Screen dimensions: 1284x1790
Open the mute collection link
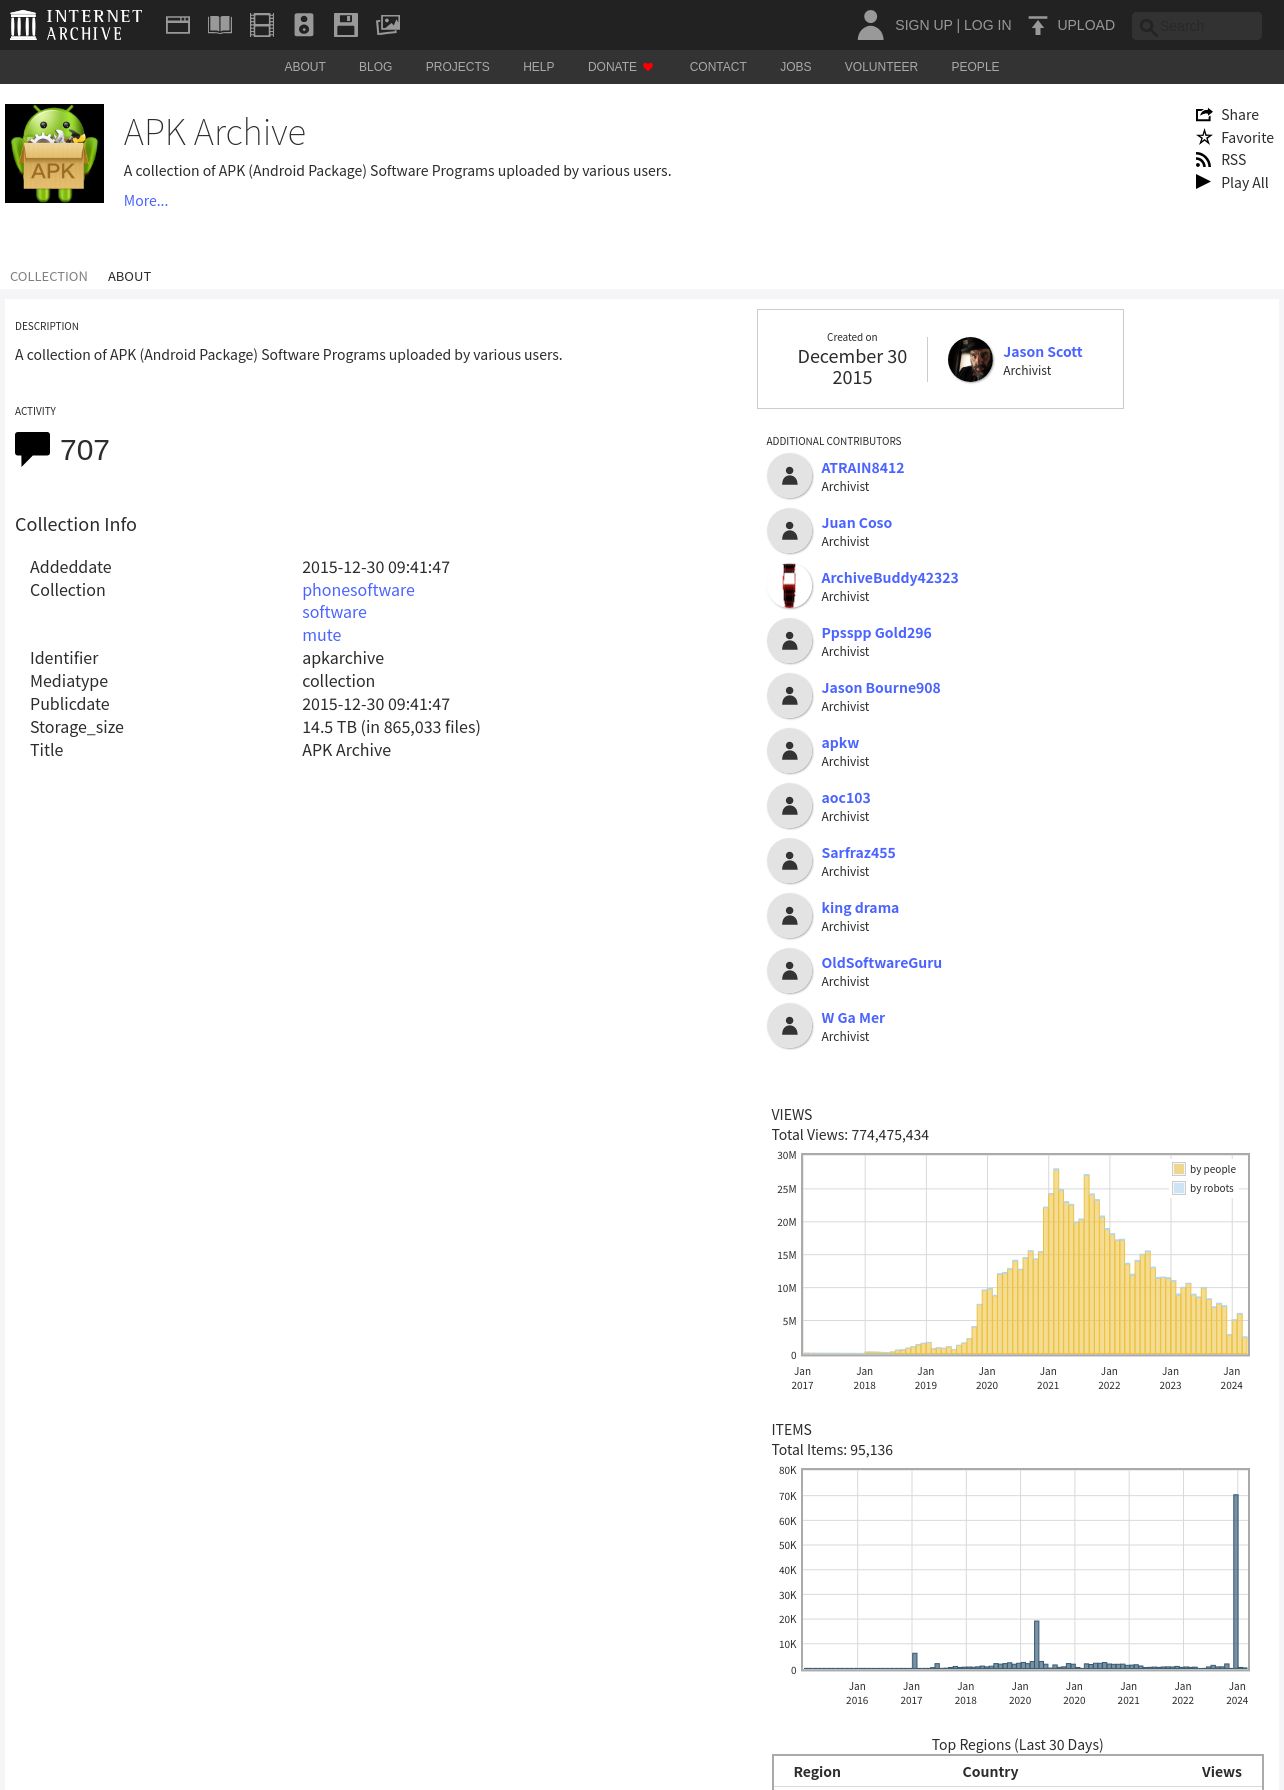pyautogui.click(x=322, y=635)
